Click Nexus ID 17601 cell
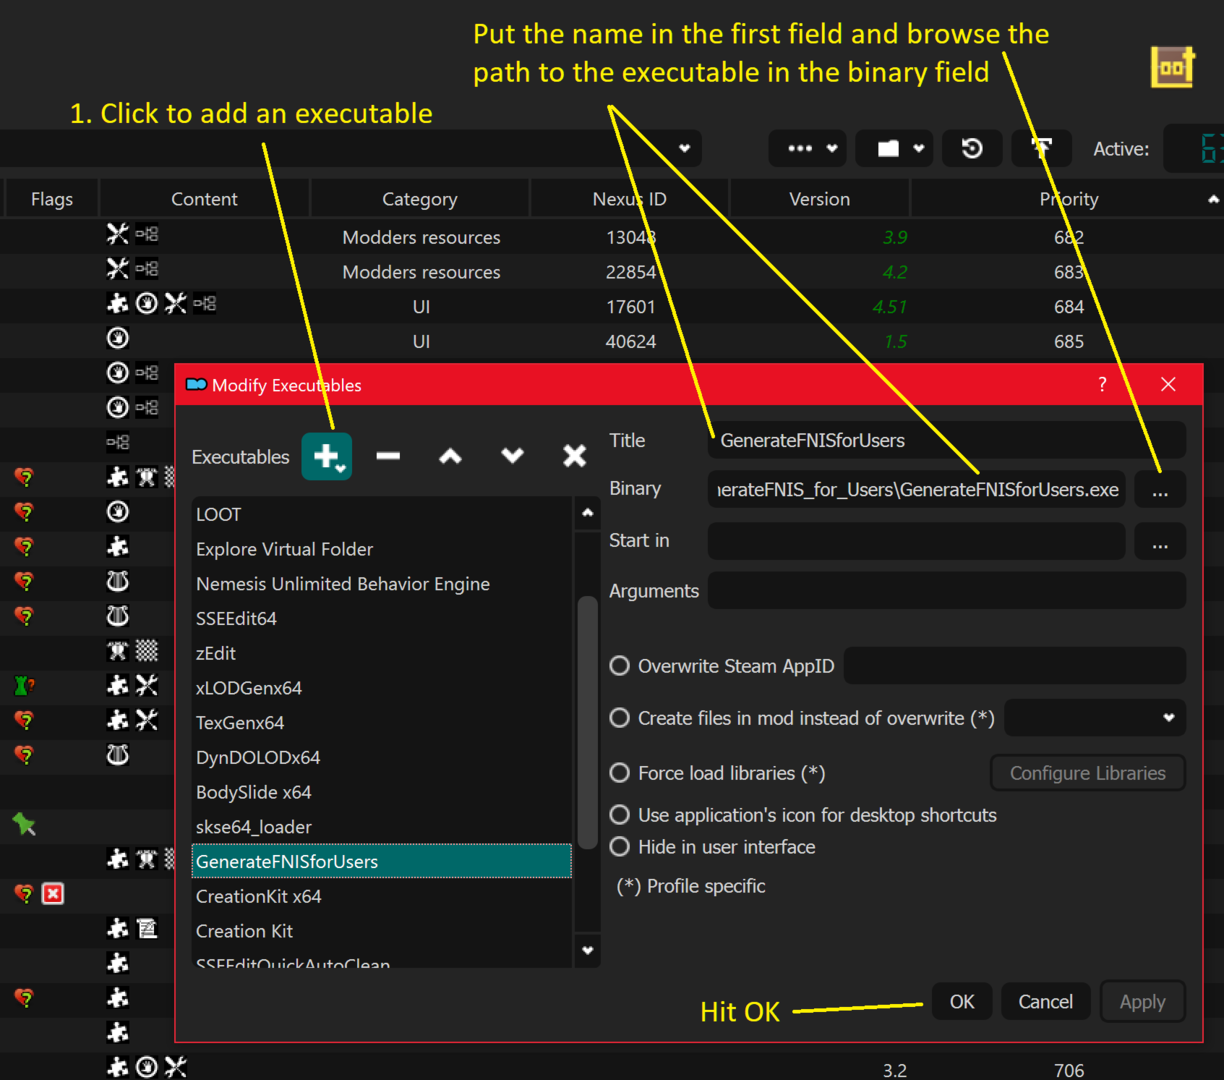Screen dimensions: 1224x1080 pyautogui.click(x=630, y=307)
